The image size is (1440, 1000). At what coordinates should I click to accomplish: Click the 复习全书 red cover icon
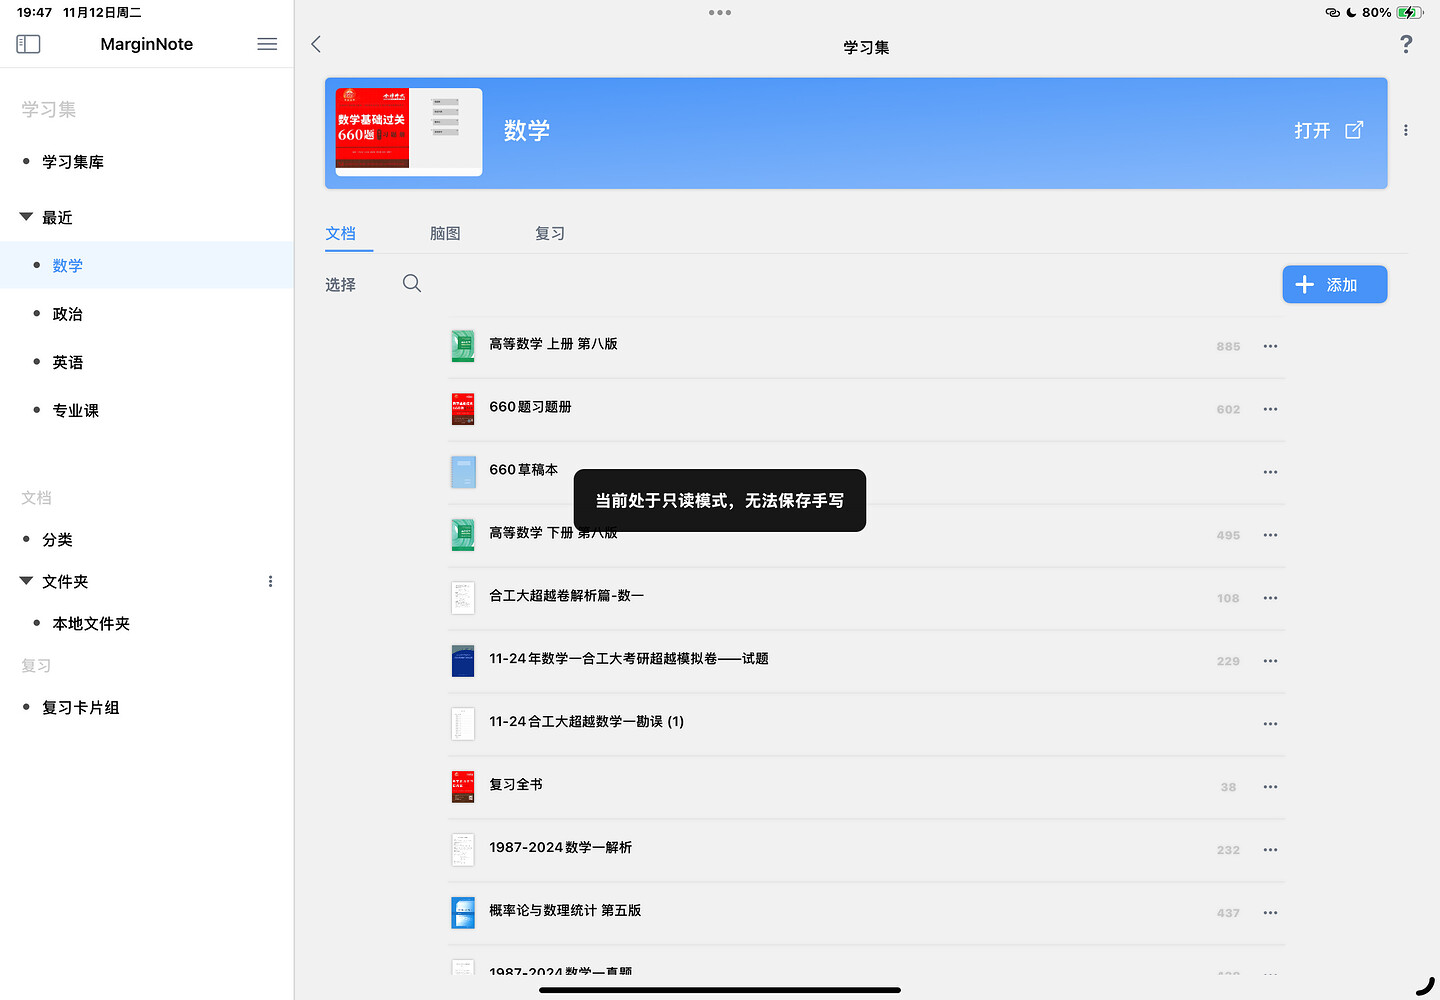463,787
